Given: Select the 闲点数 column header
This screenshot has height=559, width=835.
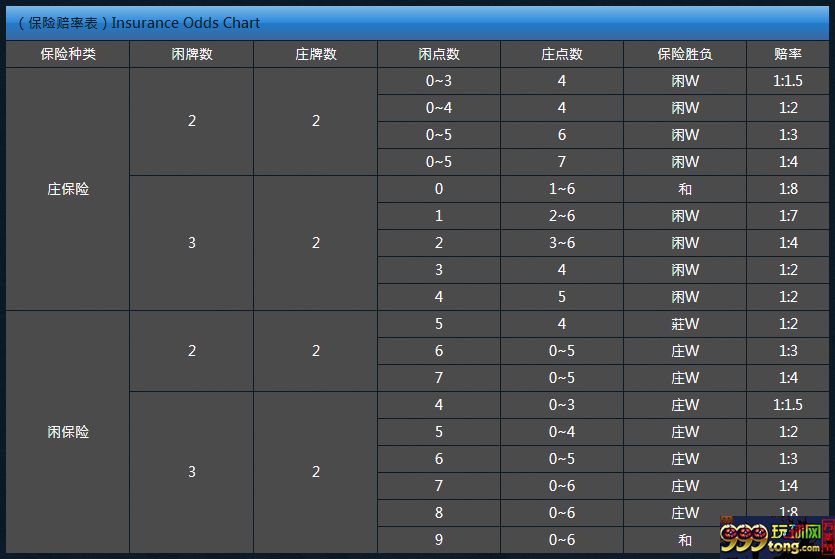Looking at the screenshot, I should (x=439, y=54).
